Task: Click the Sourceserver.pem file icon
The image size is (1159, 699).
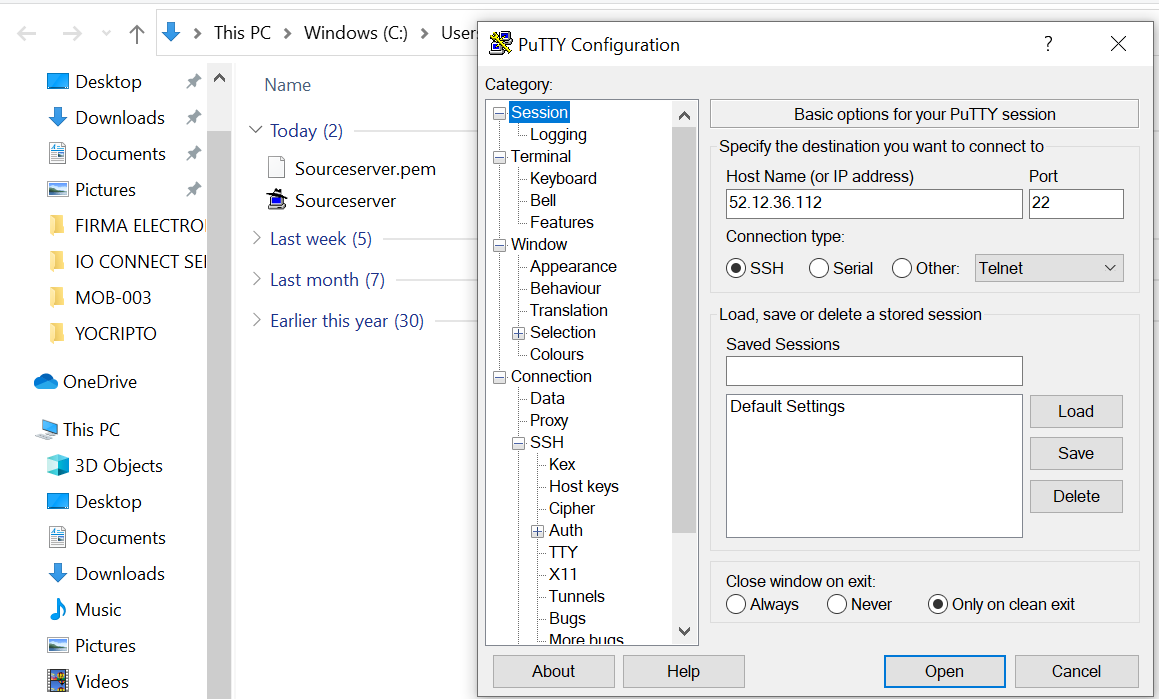Action: 276,168
